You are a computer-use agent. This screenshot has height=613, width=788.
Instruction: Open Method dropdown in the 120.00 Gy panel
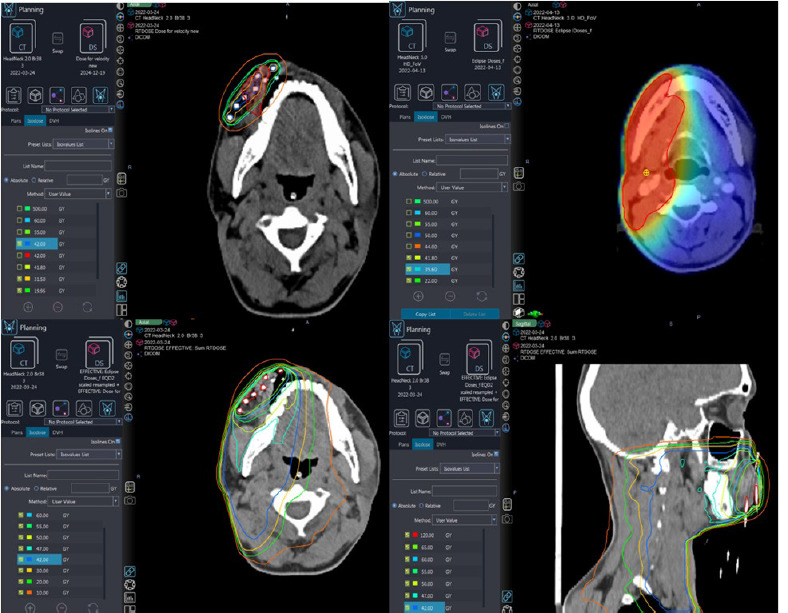coord(464,520)
